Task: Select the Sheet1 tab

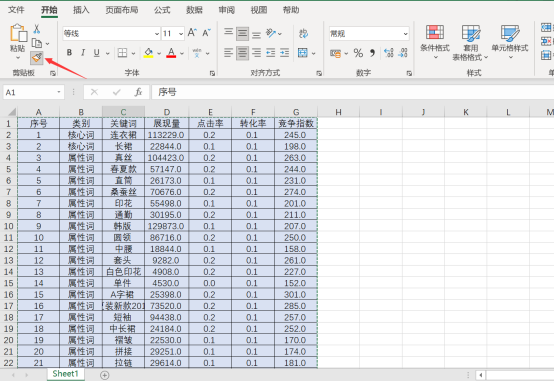Action: click(x=65, y=374)
